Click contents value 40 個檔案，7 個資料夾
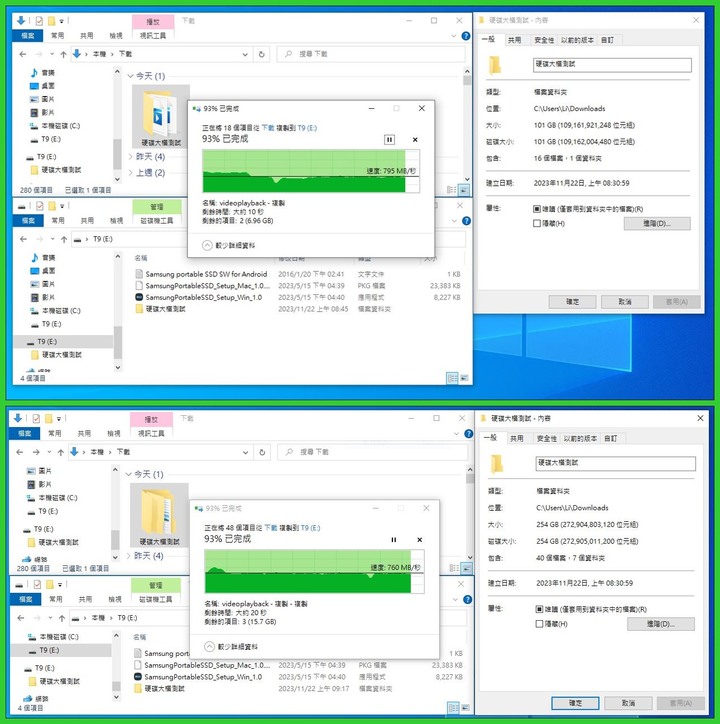 pos(570,558)
